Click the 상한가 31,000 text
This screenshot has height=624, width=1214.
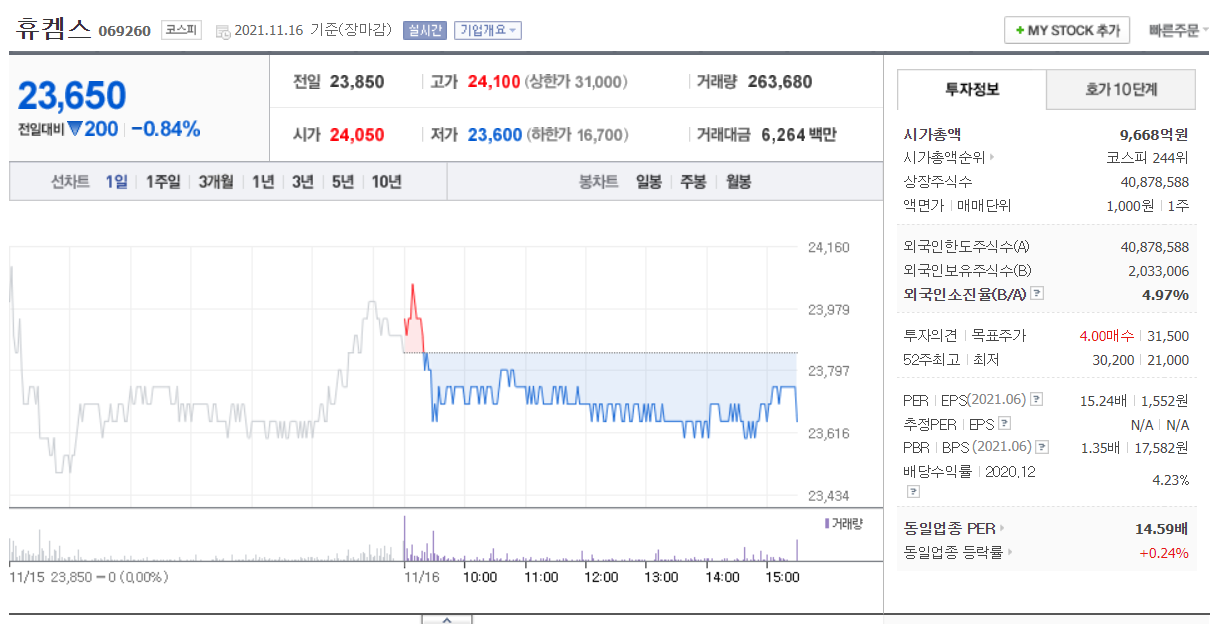click(576, 82)
